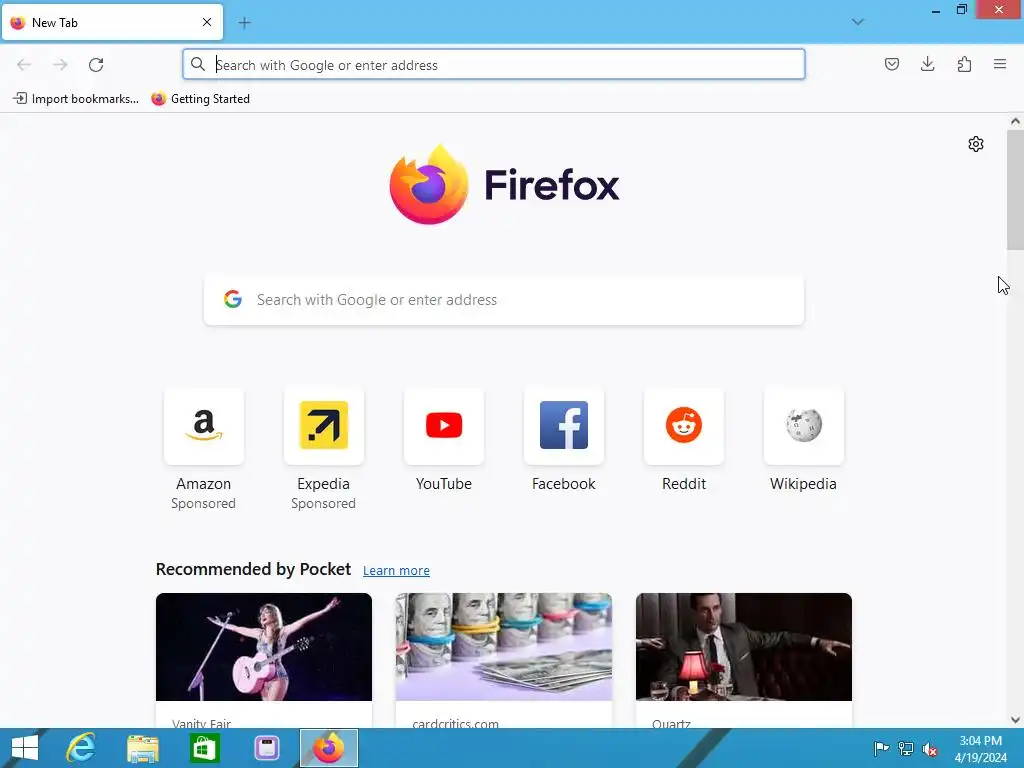This screenshot has width=1024, height=768.
Task: Click the Google search box on page
Action: click(504, 300)
